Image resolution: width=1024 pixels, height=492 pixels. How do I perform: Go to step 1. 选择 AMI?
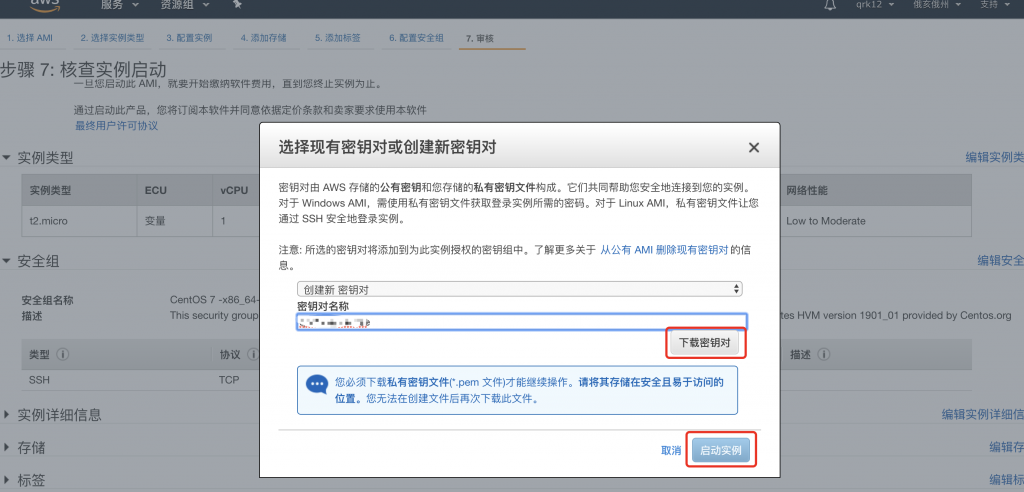click(29, 38)
